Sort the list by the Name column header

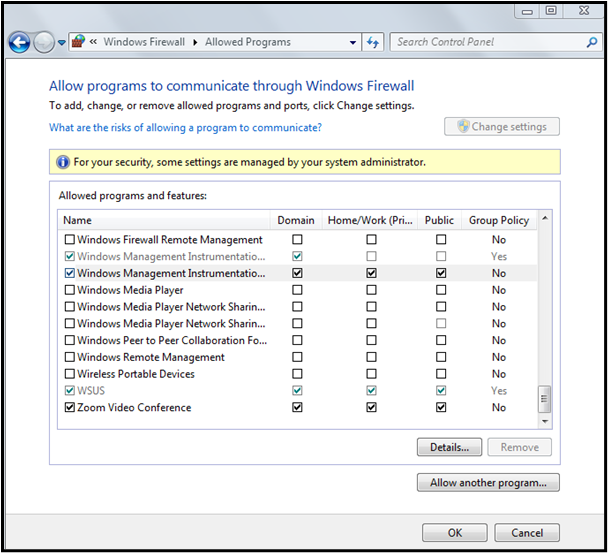tap(77, 220)
